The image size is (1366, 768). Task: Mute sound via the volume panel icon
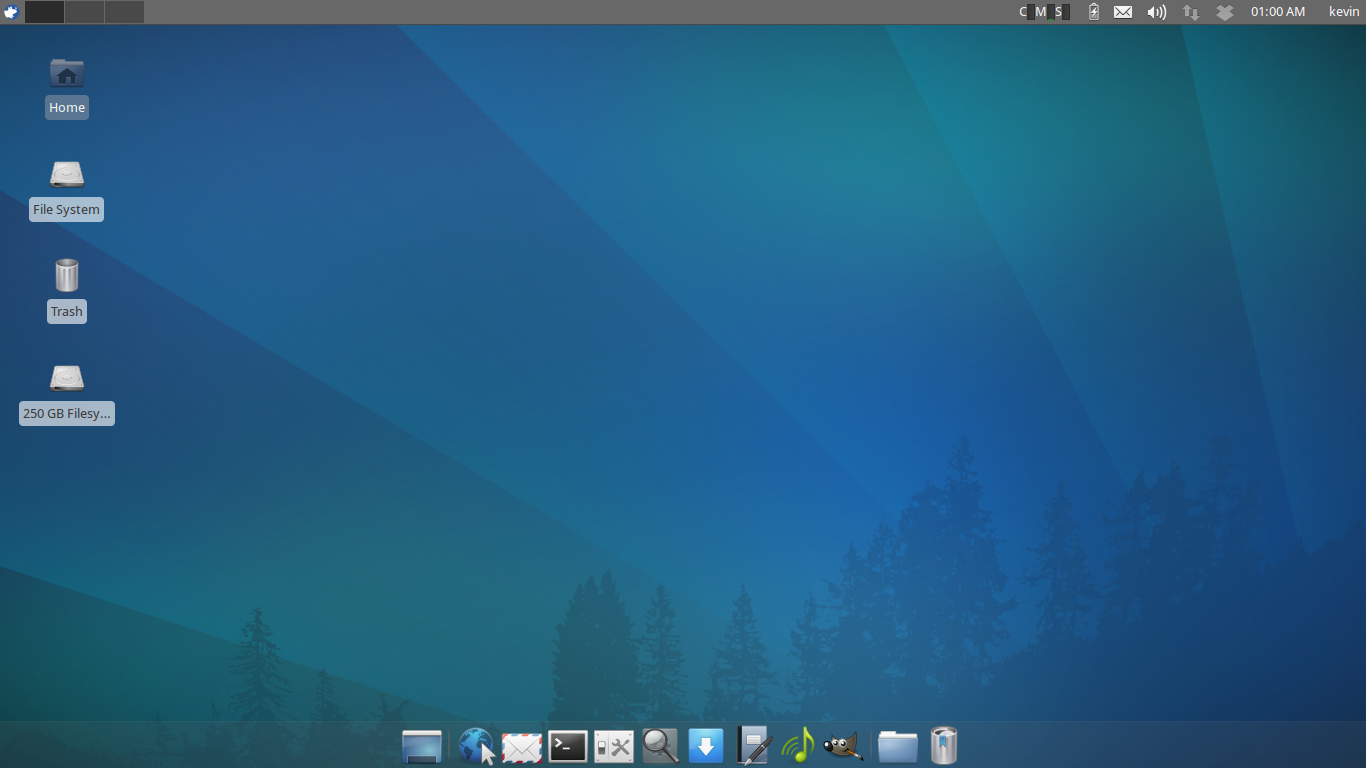(1157, 11)
